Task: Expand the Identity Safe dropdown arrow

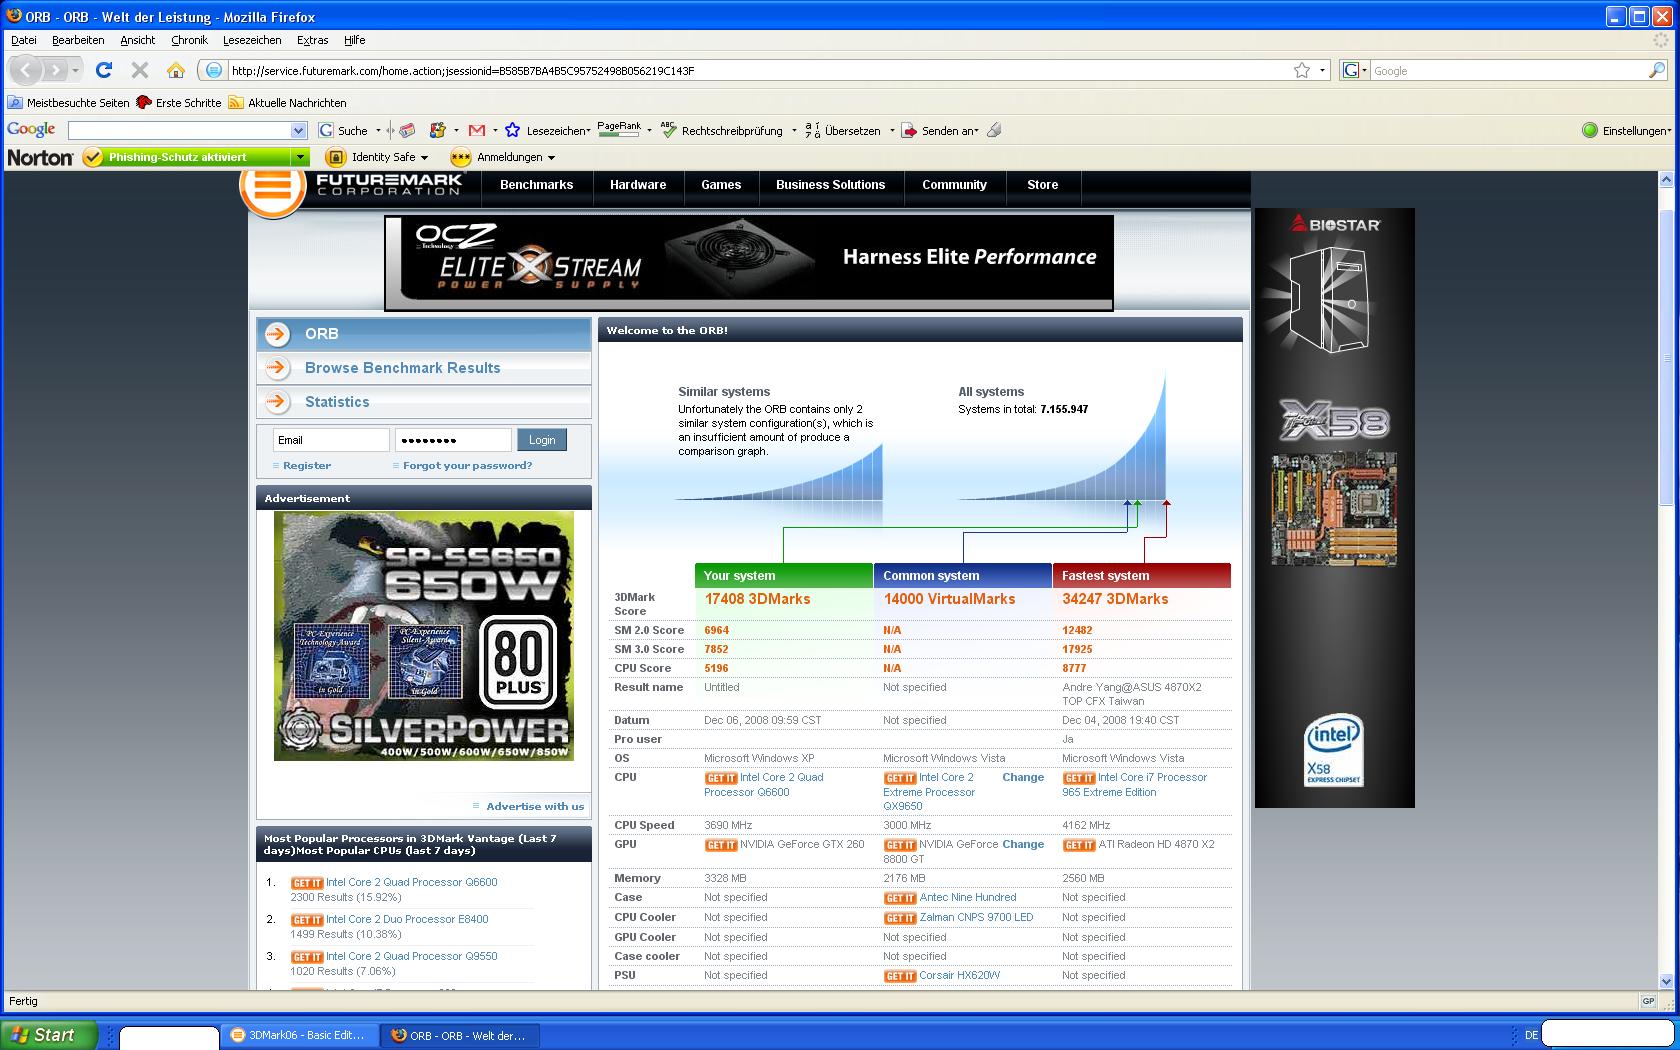Action: (424, 157)
